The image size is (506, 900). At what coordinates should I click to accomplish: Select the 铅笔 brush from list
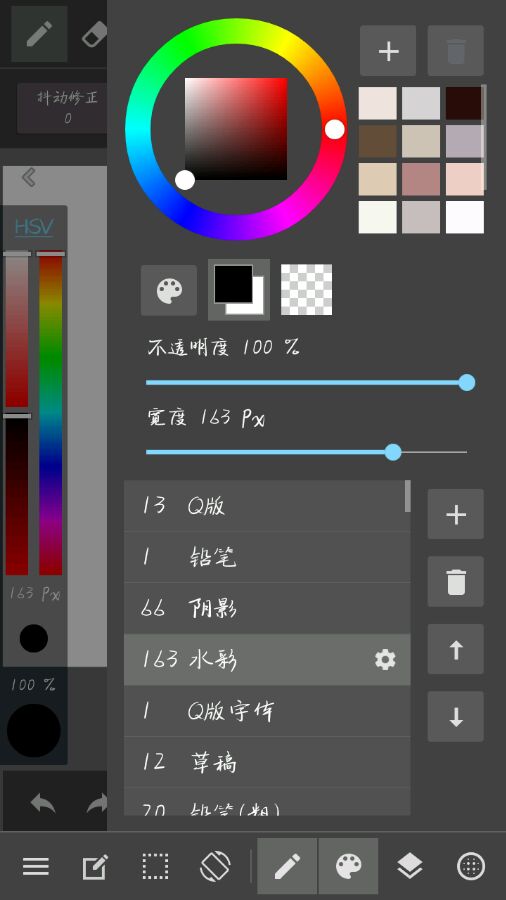(x=267, y=557)
